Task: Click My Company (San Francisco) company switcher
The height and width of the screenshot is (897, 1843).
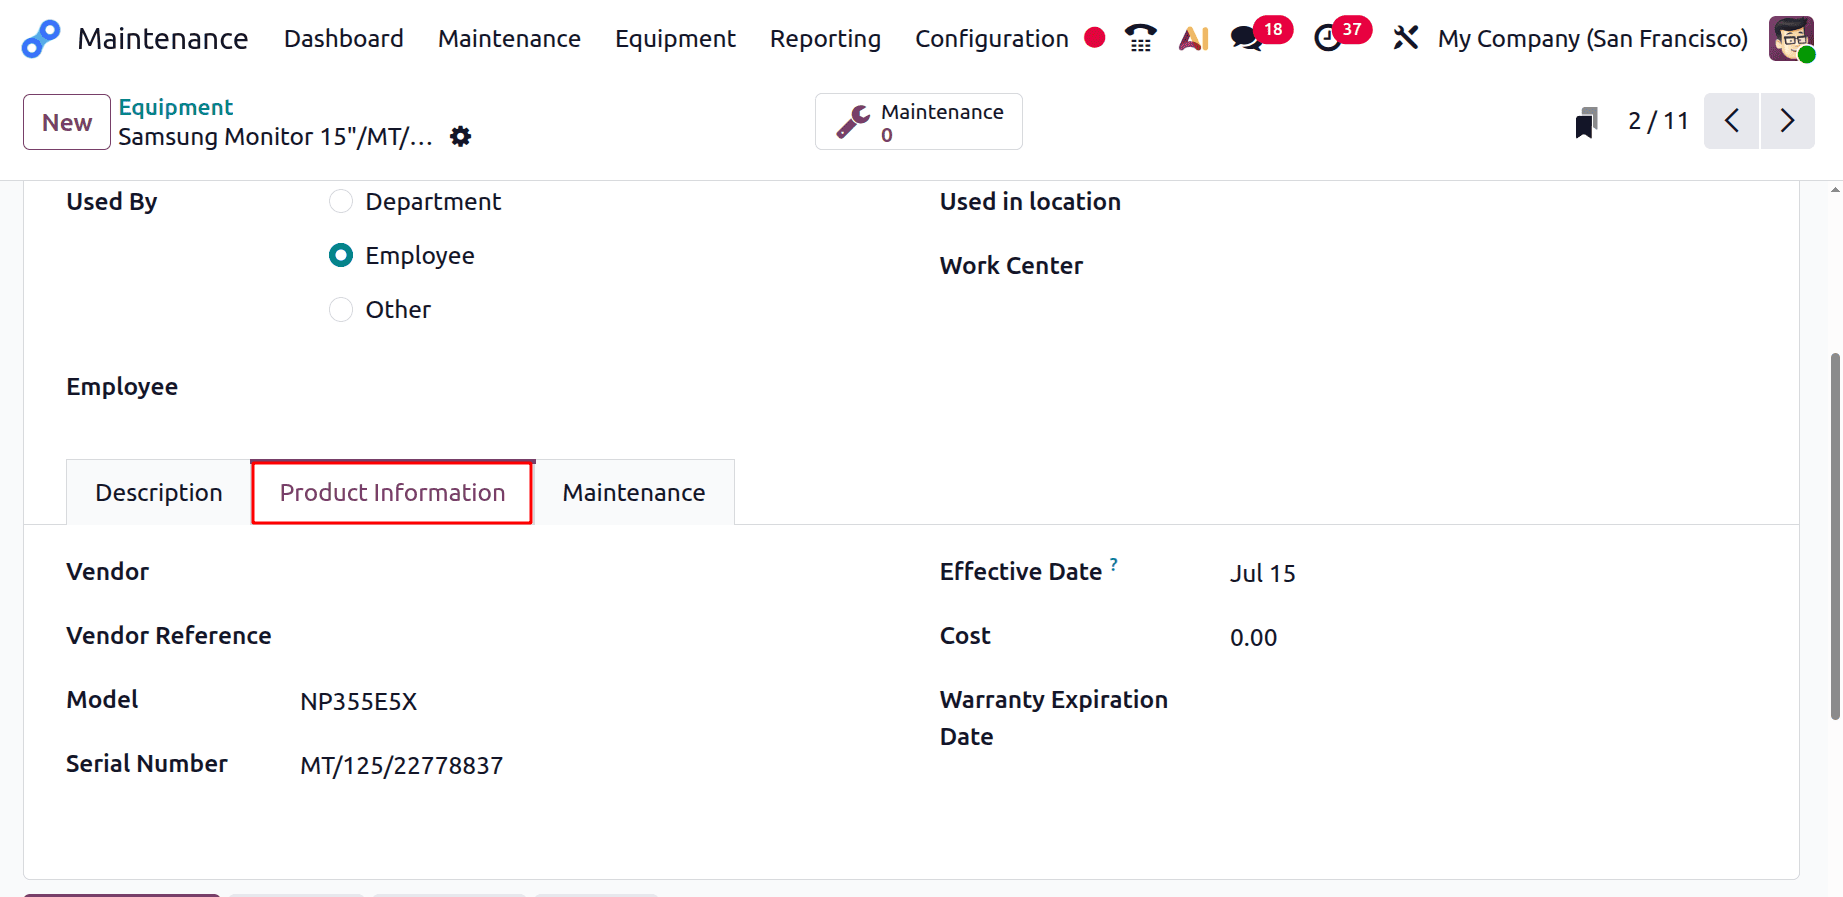Action: pyautogui.click(x=1593, y=38)
